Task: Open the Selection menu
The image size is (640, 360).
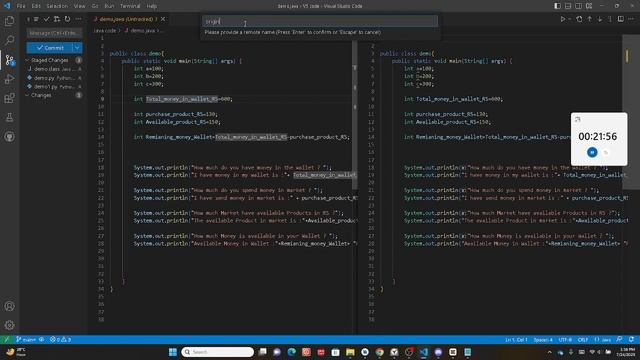Action: pyautogui.click(x=57, y=6)
